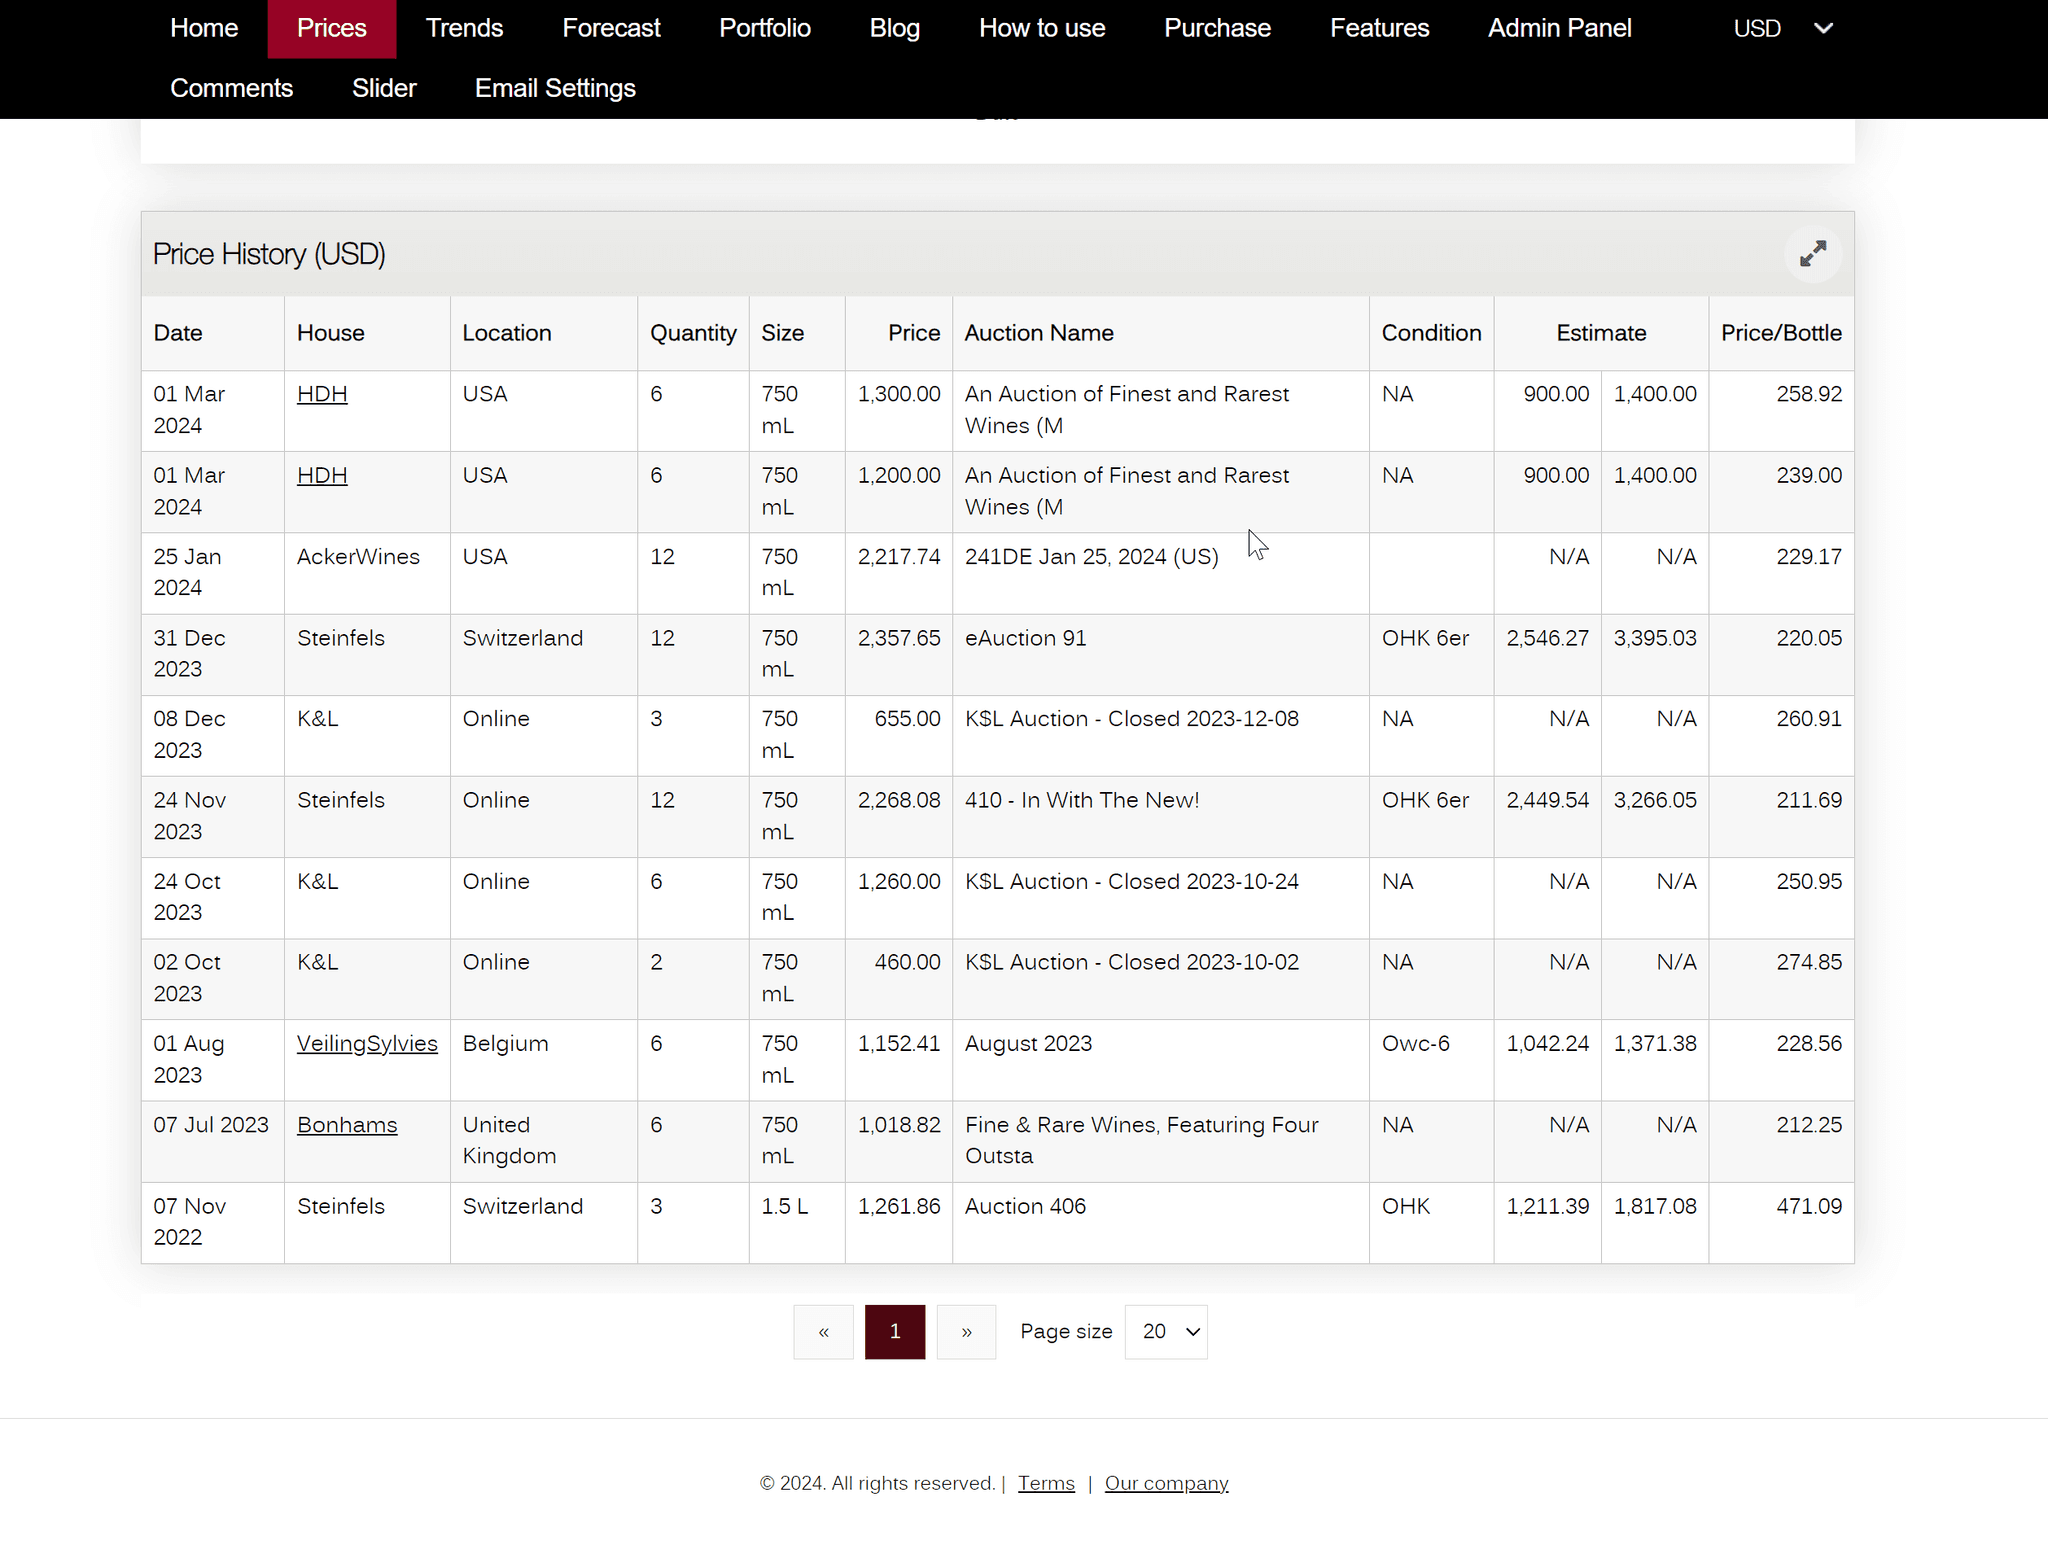Open the Comments navigation item
2048x1541 pixels.
(231, 88)
